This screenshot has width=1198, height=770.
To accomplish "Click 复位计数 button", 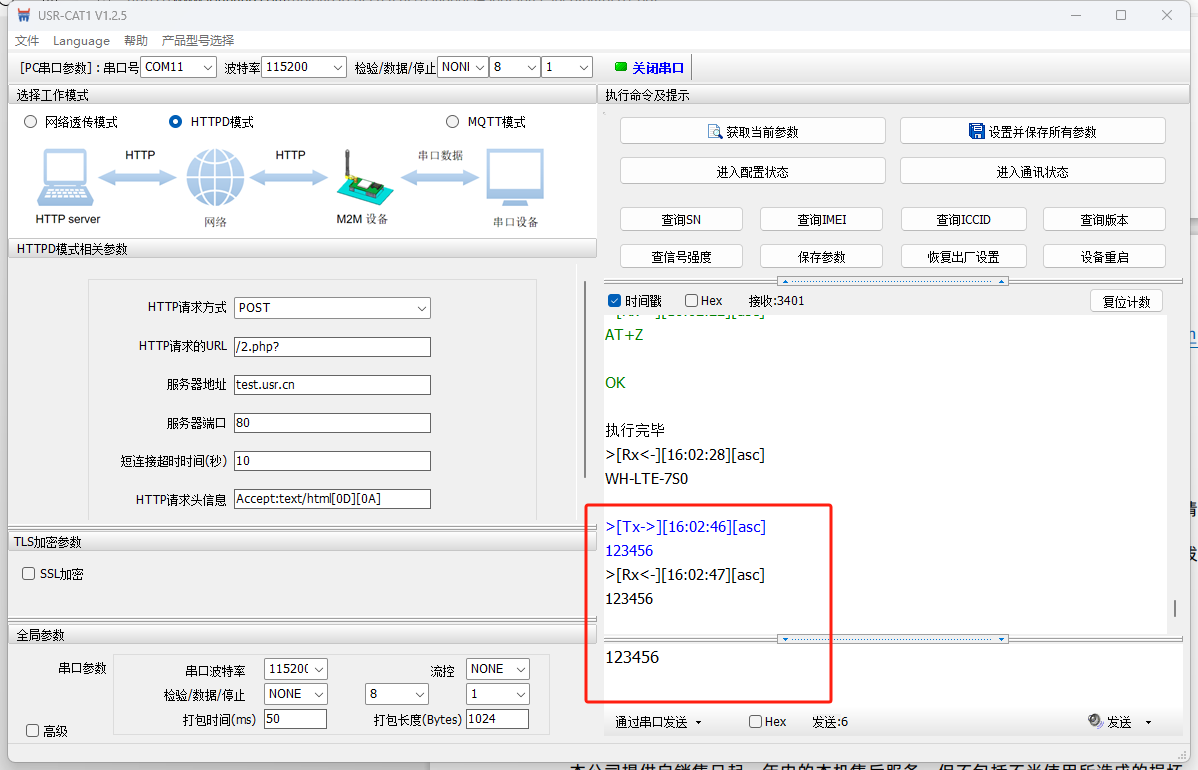I will (x=1126, y=301).
